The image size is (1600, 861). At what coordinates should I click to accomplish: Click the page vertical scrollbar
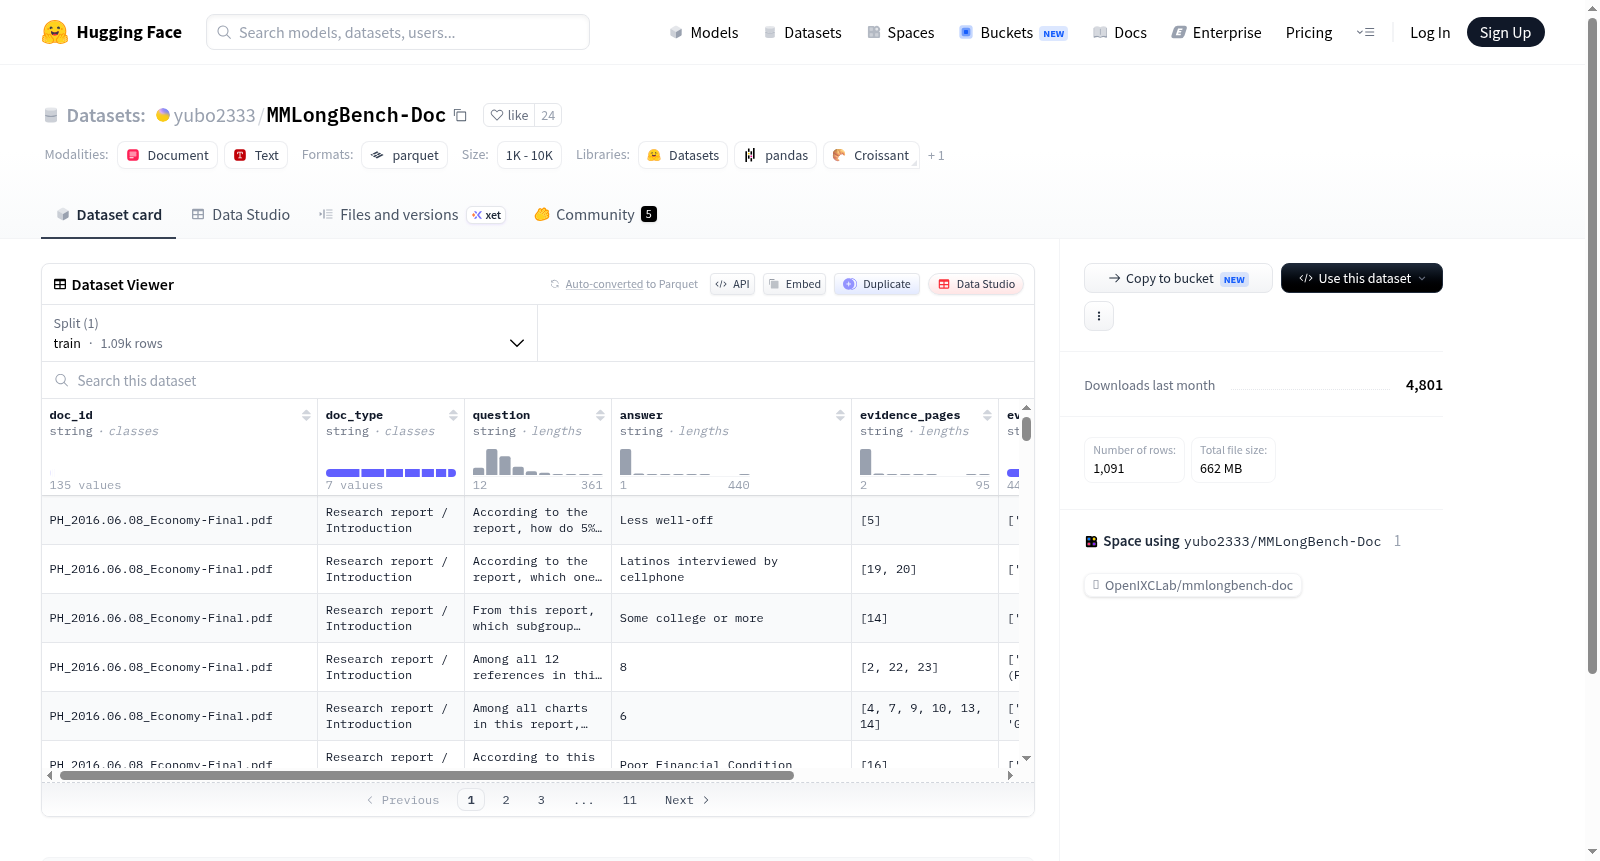(1592, 346)
